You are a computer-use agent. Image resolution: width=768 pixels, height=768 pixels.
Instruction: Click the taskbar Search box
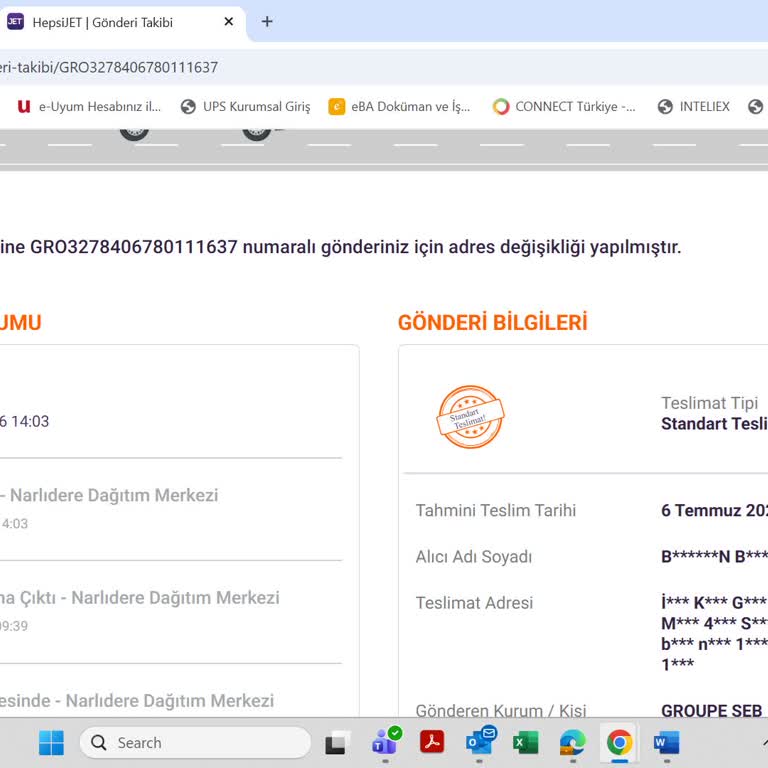click(x=195, y=743)
